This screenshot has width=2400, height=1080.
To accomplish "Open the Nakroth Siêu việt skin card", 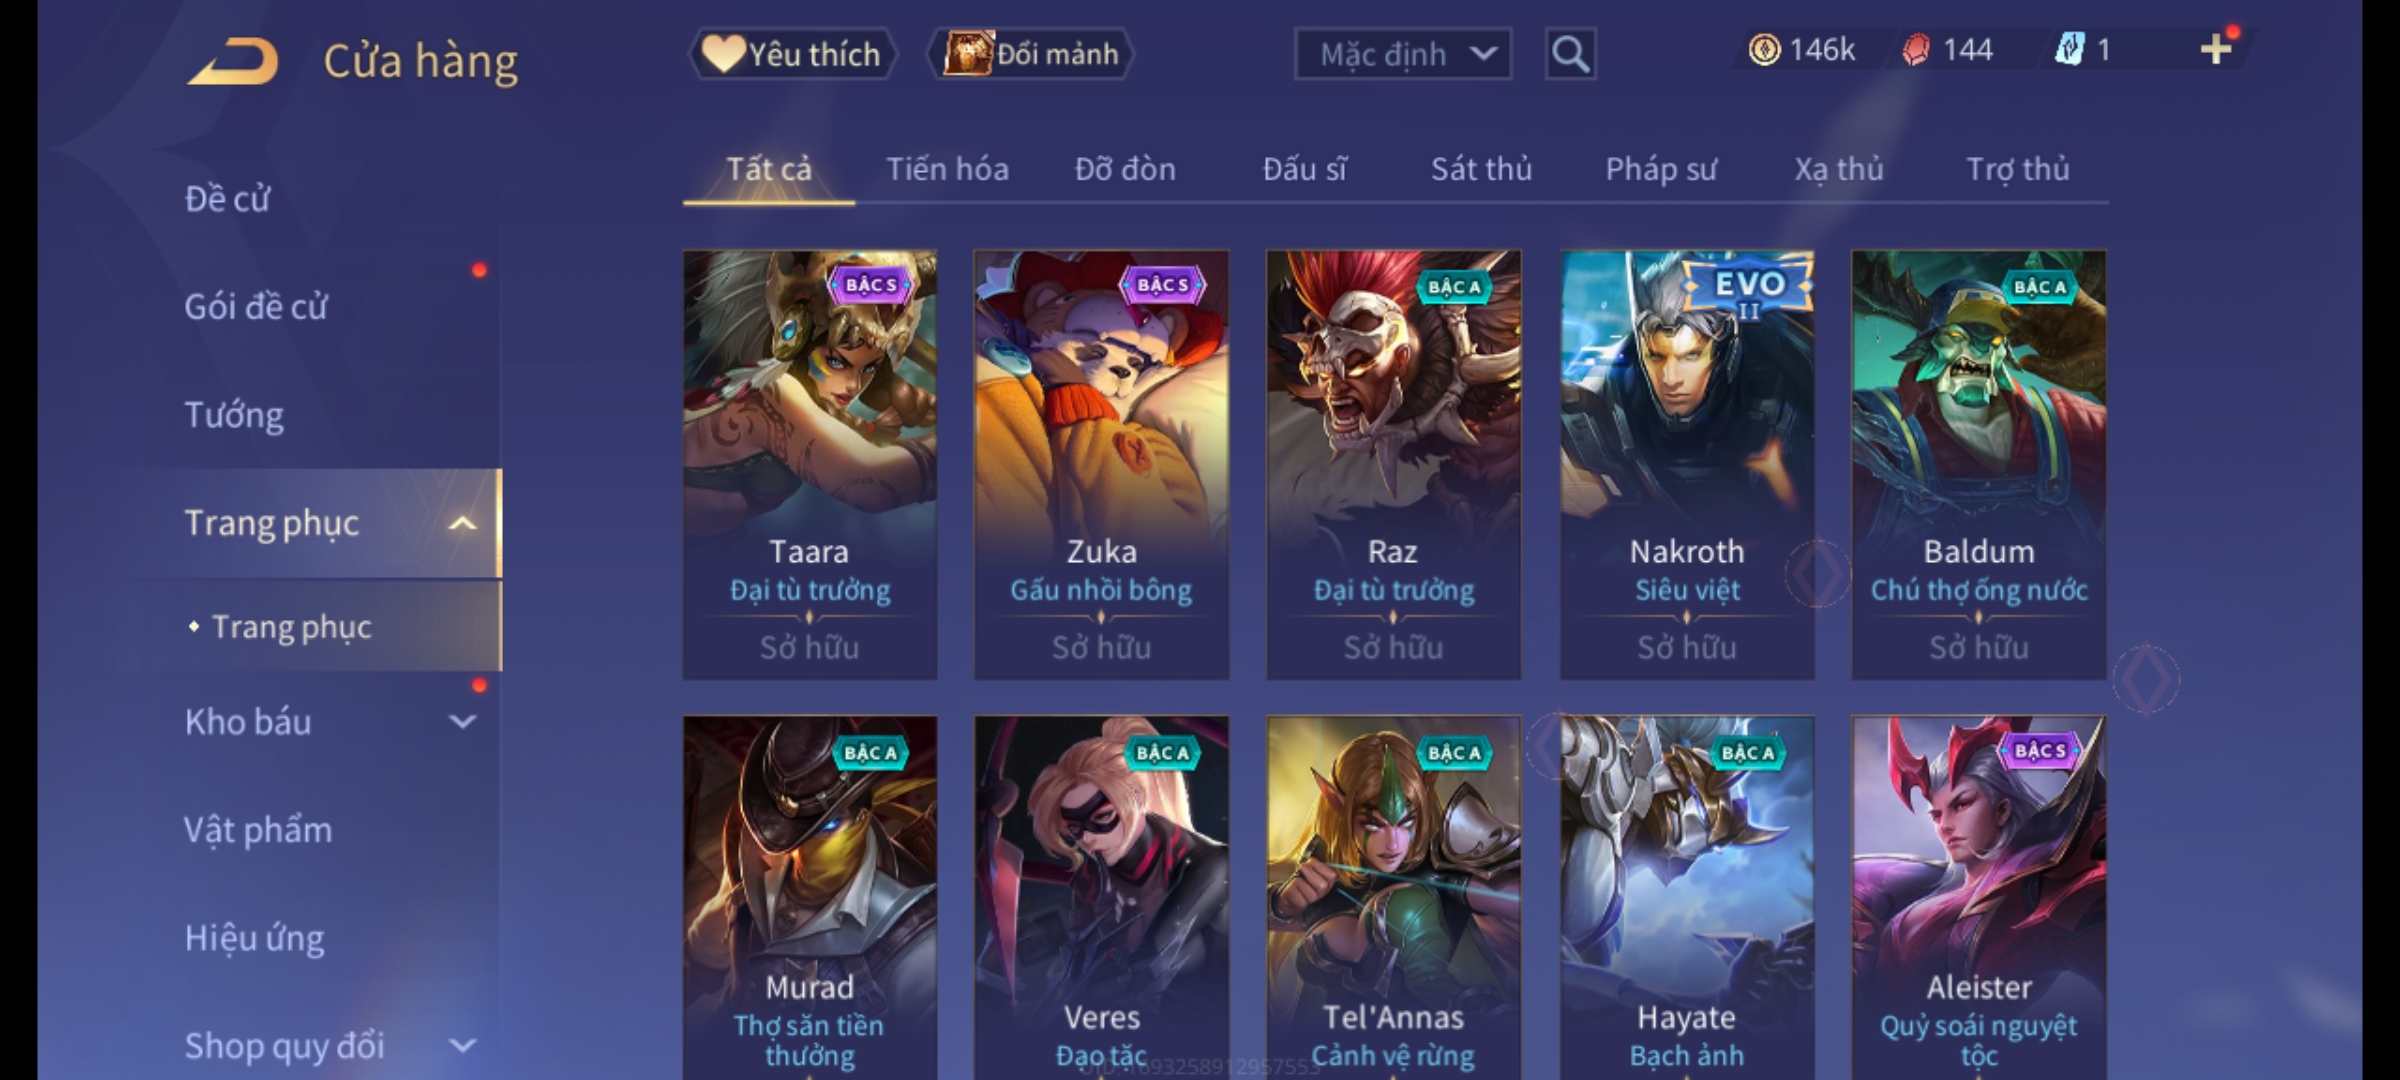I will (1687, 465).
